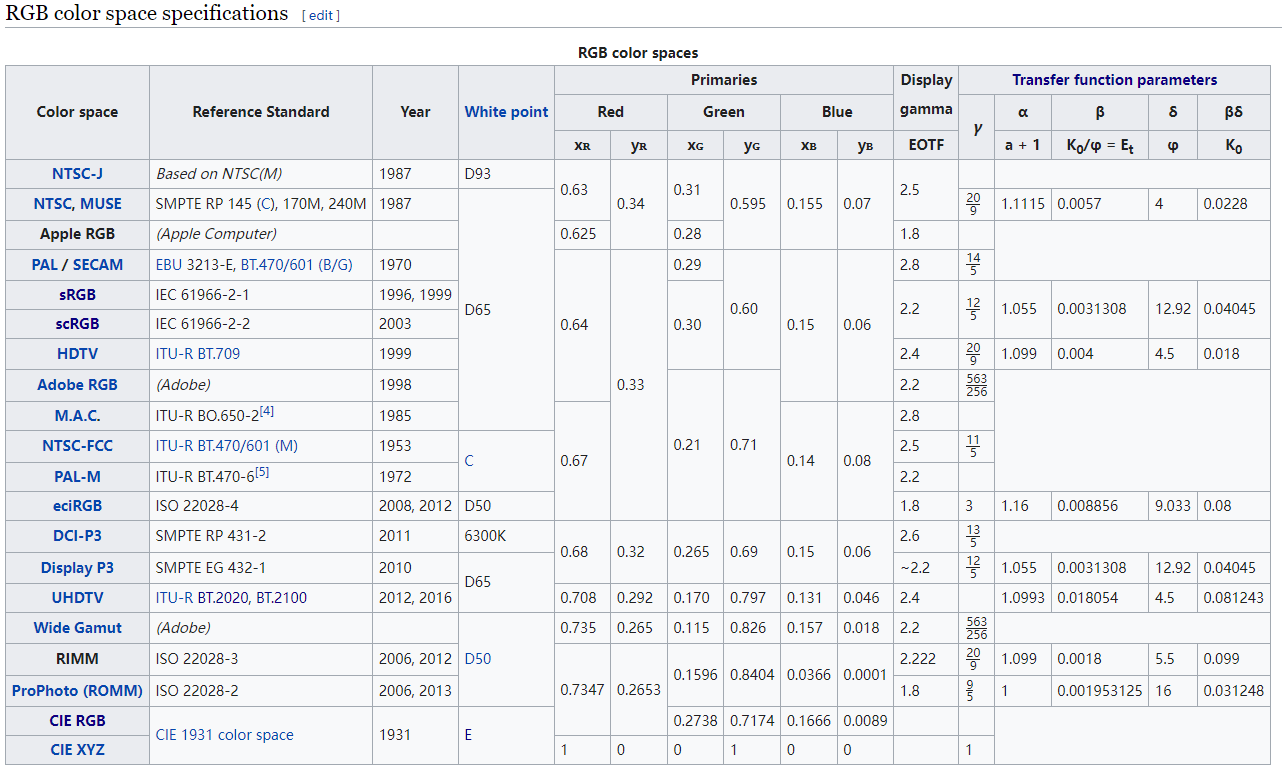Open the Adobe RGB link

(77, 384)
